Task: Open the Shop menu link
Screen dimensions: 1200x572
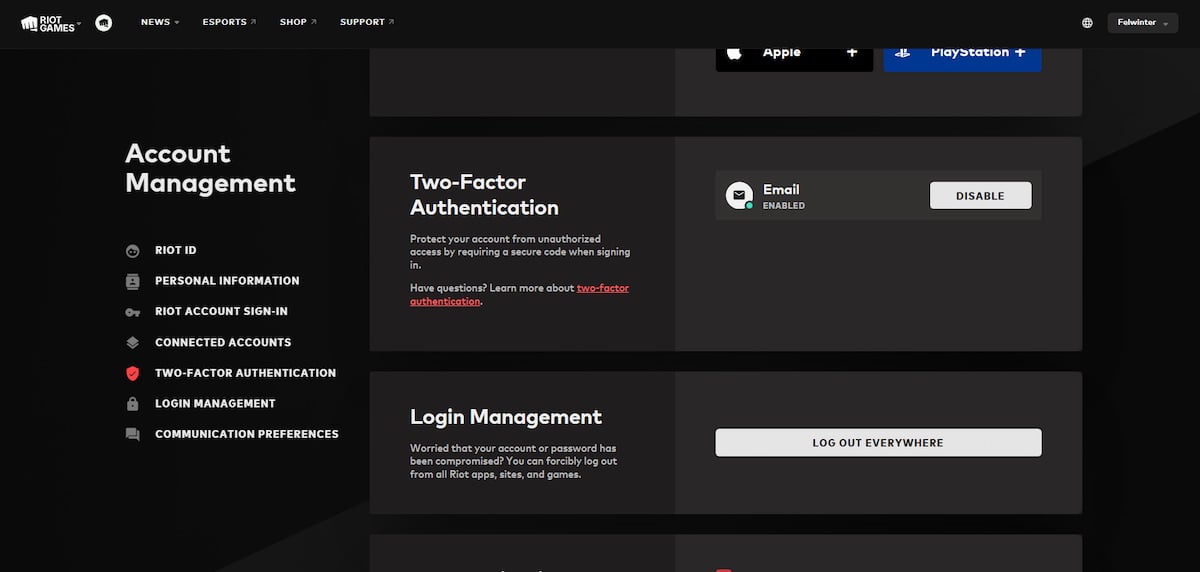Action: coord(298,22)
